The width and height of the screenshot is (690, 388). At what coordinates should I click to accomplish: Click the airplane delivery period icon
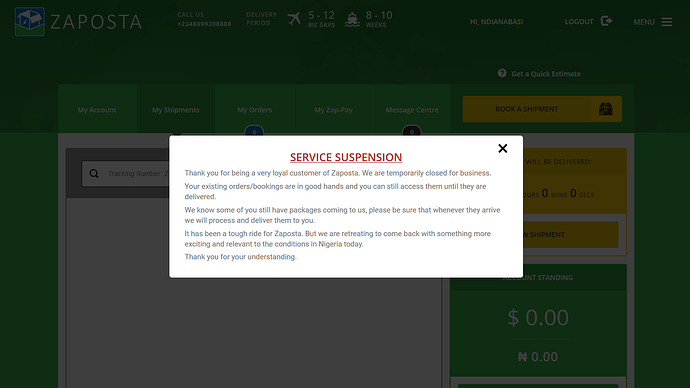coord(294,19)
